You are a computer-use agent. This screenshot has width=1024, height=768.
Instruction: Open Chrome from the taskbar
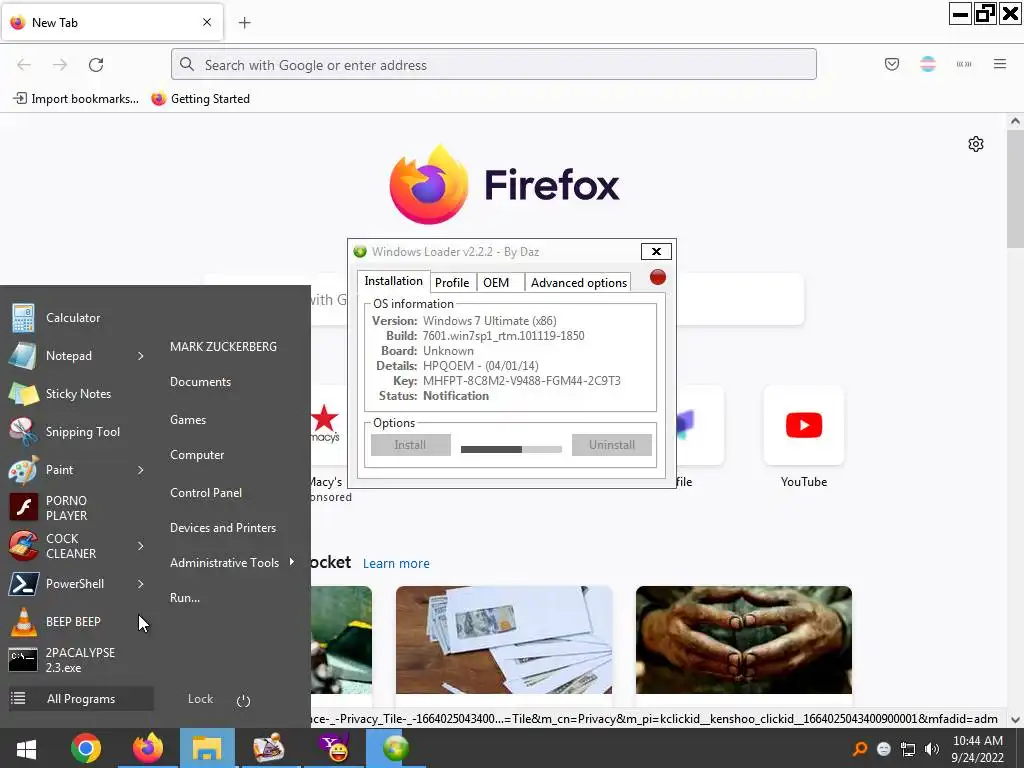coord(86,748)
